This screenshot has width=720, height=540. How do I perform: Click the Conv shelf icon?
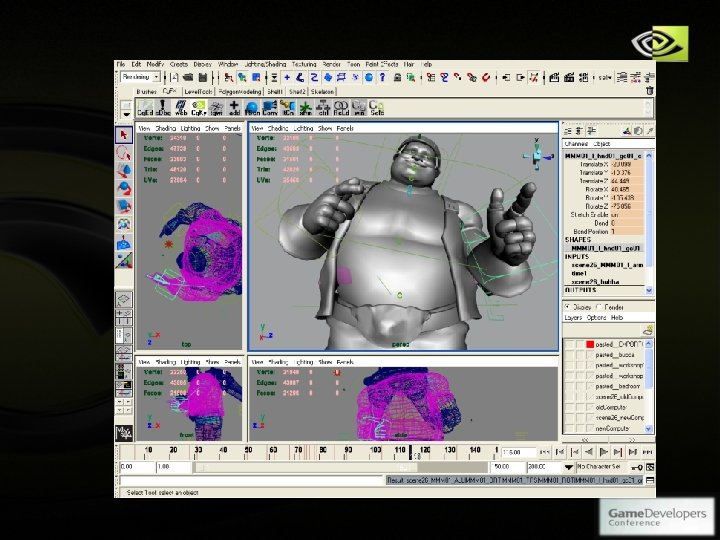point(270,108)
